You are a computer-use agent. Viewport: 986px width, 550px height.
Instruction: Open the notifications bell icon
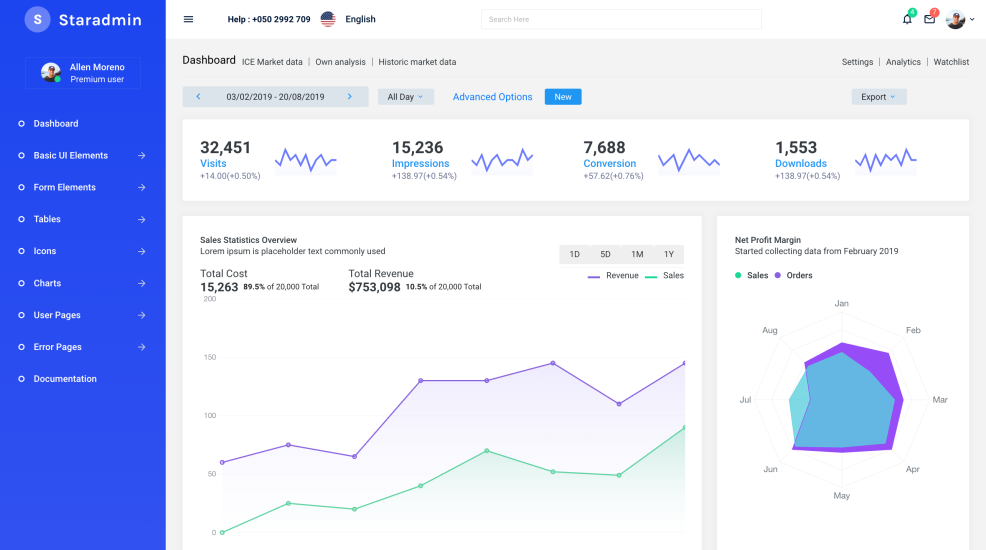click(907, 19)
